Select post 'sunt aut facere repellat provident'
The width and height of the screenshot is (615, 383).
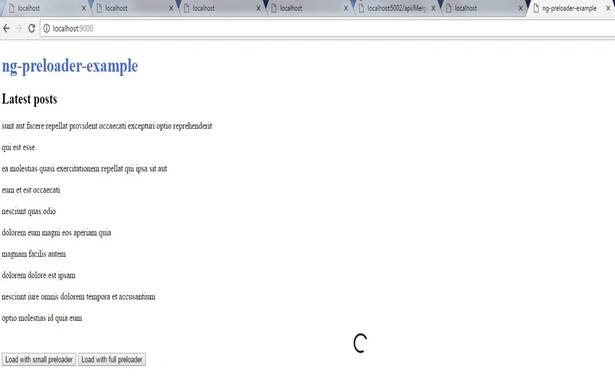click(x=107, y=126)
